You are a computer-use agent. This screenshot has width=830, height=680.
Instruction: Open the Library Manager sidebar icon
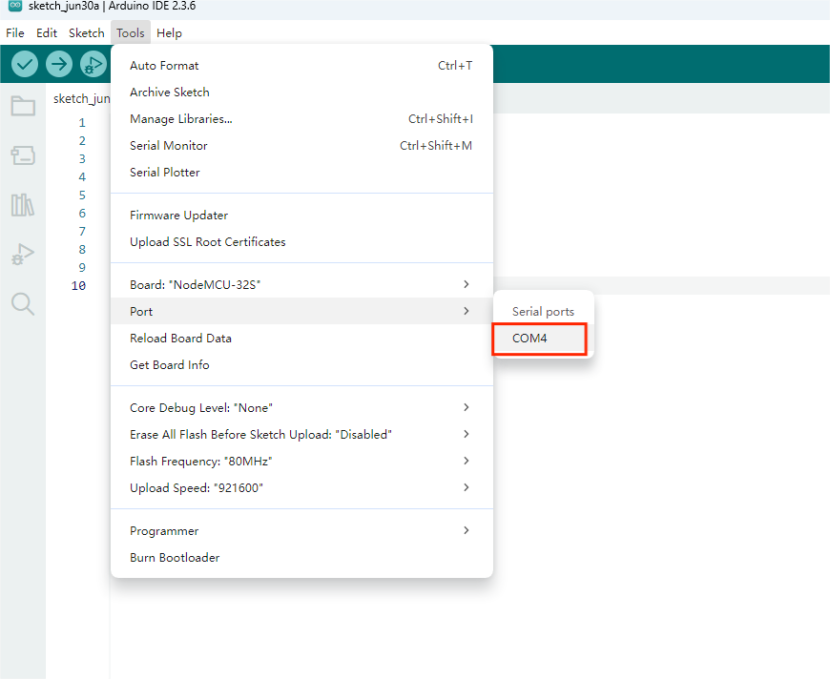[x=23, y=205]
